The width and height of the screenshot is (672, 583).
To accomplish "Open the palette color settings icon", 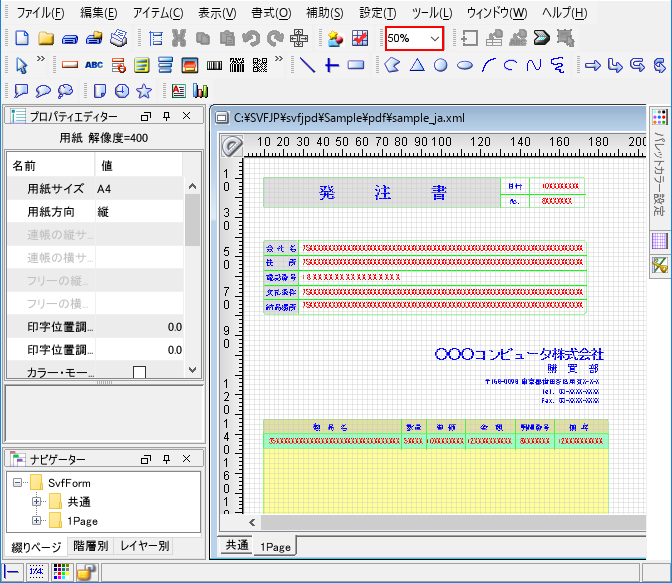I will tap(660, 117).
